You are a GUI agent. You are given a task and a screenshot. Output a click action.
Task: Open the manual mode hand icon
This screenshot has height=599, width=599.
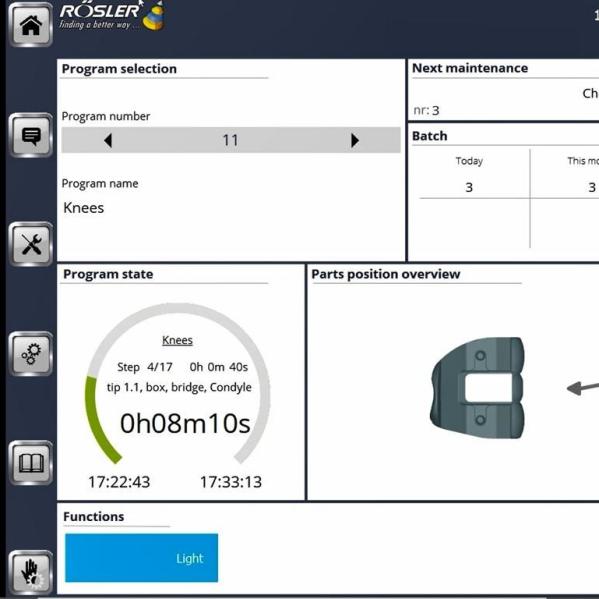31,572
